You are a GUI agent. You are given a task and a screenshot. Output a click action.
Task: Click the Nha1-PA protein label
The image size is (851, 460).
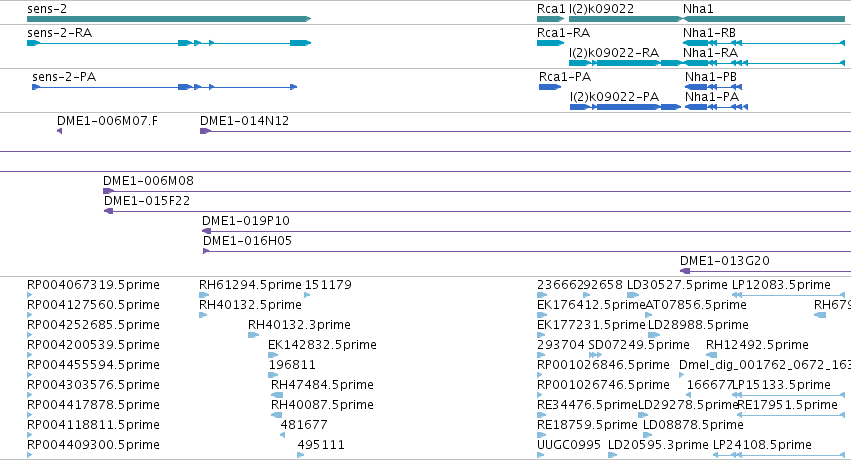pyautogui.click(x=712, y=97)
